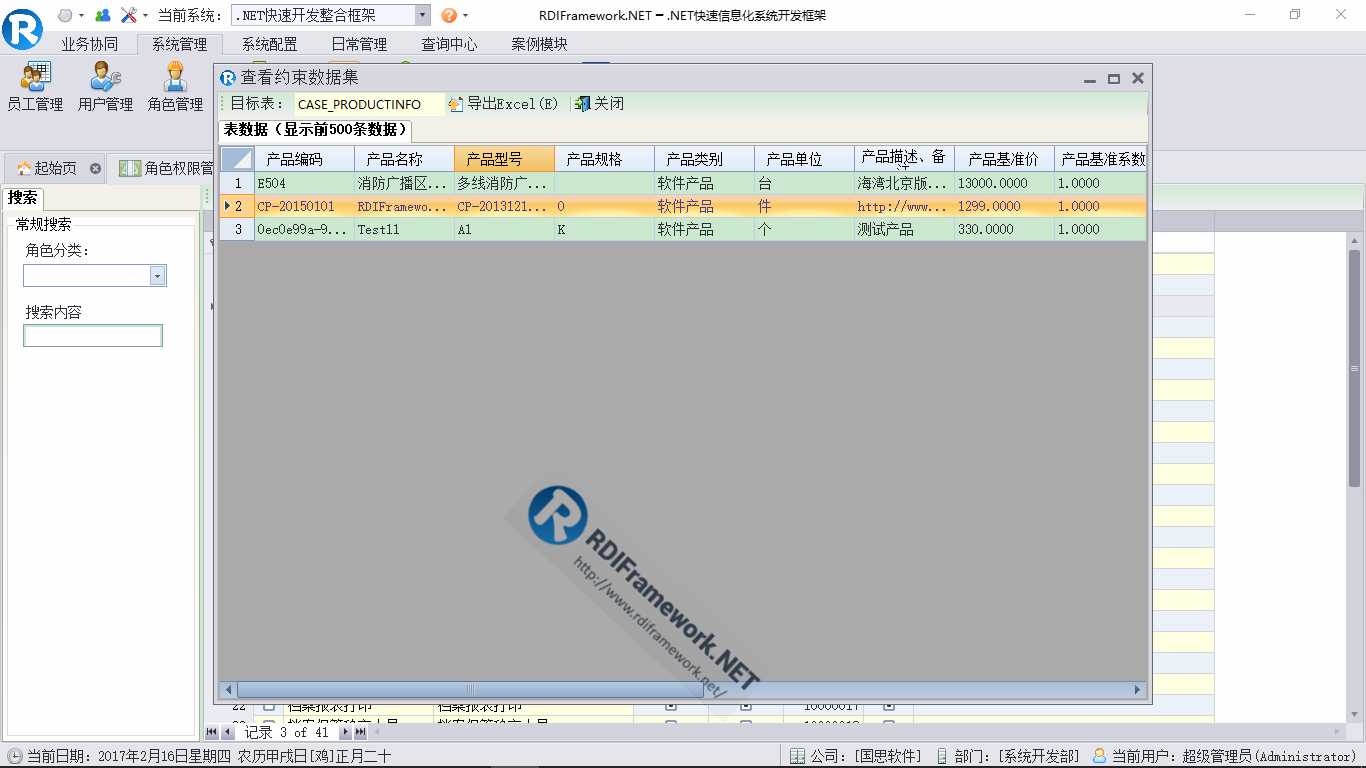Screen dimensions: 1366x768
Task: Open the 日常管理 ribbon tab
Action: (359, 44)
